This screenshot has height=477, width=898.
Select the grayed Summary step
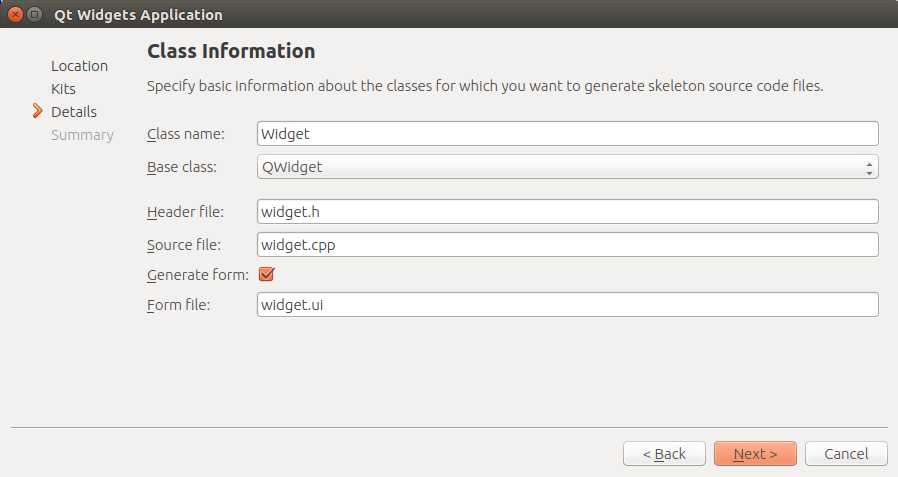point(82,135)
